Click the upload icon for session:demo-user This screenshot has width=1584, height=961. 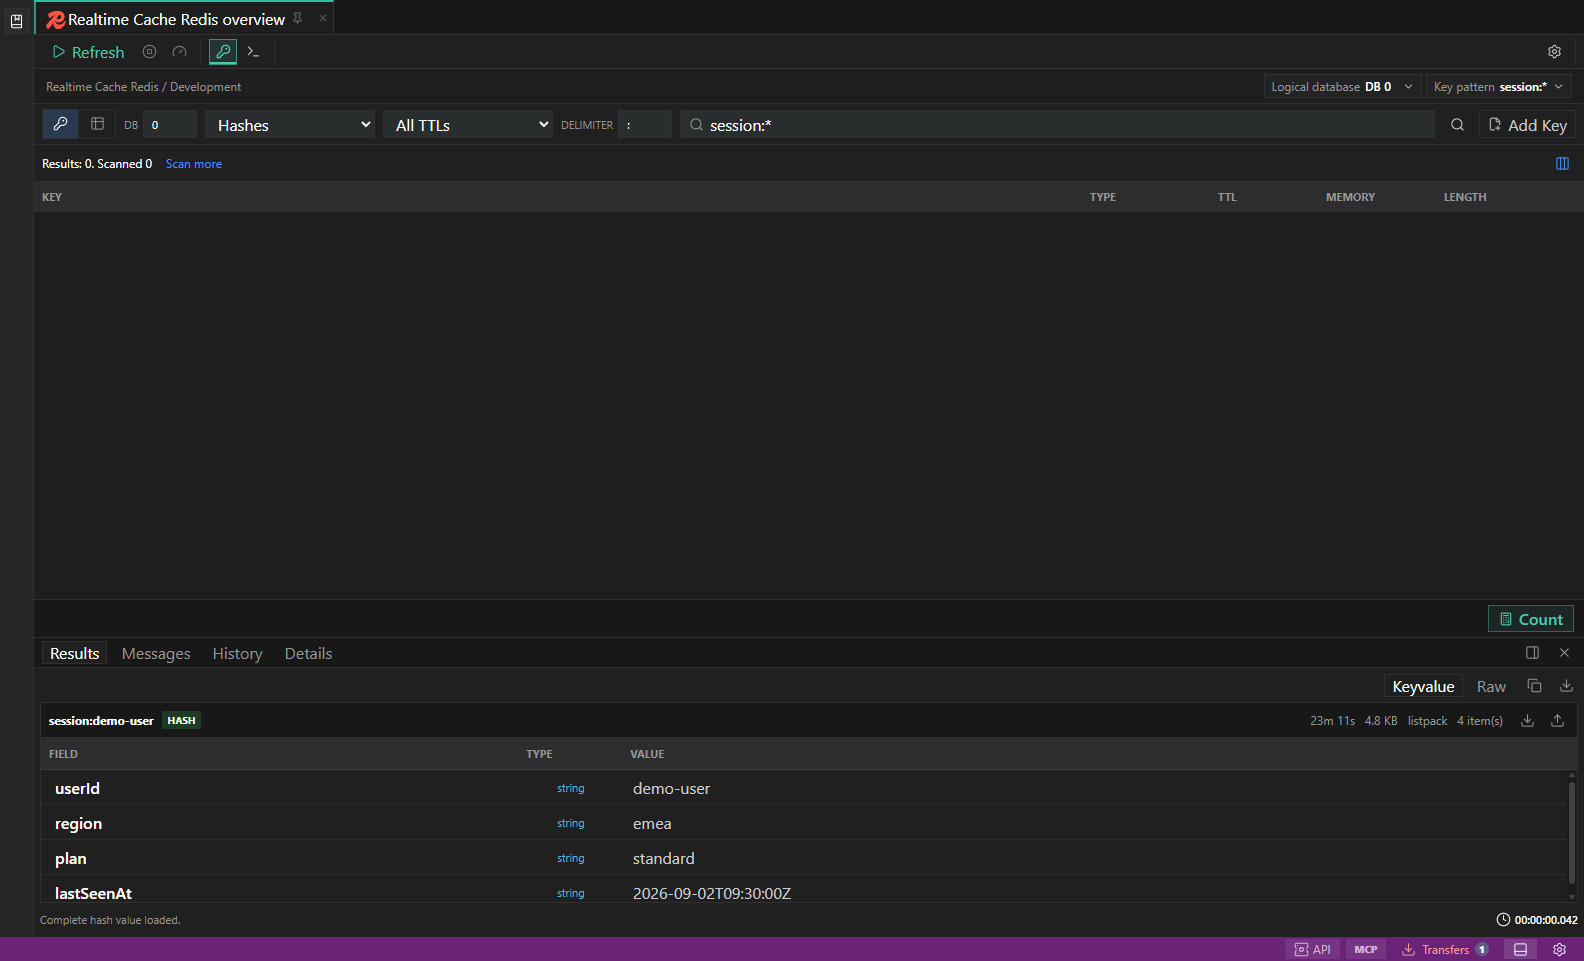1557,721
